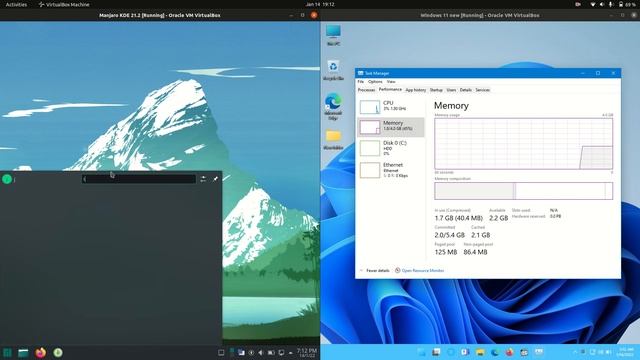The height and width of the screenshot is (360, 640).
Task: Switch to the Startup tab
Action: [x=436, y=90]
